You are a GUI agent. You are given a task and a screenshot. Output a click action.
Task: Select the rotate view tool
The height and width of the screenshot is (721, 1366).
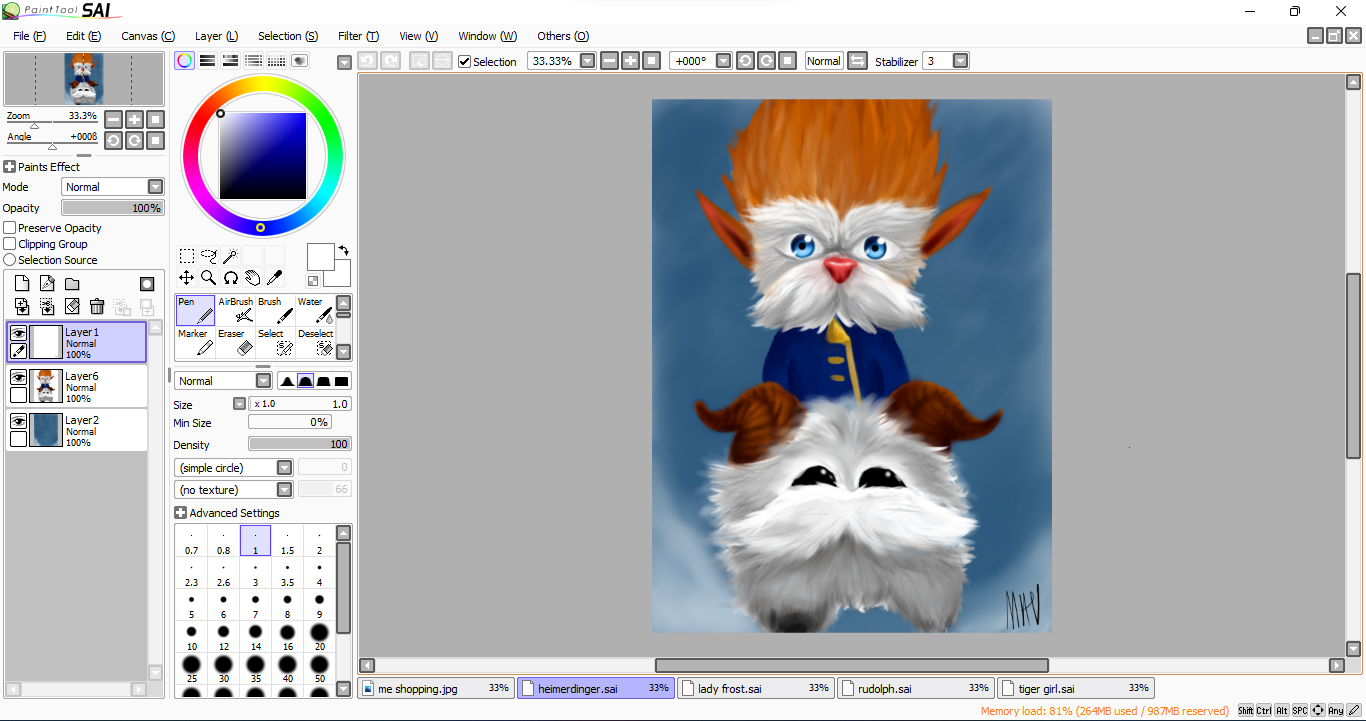[230, 278]
